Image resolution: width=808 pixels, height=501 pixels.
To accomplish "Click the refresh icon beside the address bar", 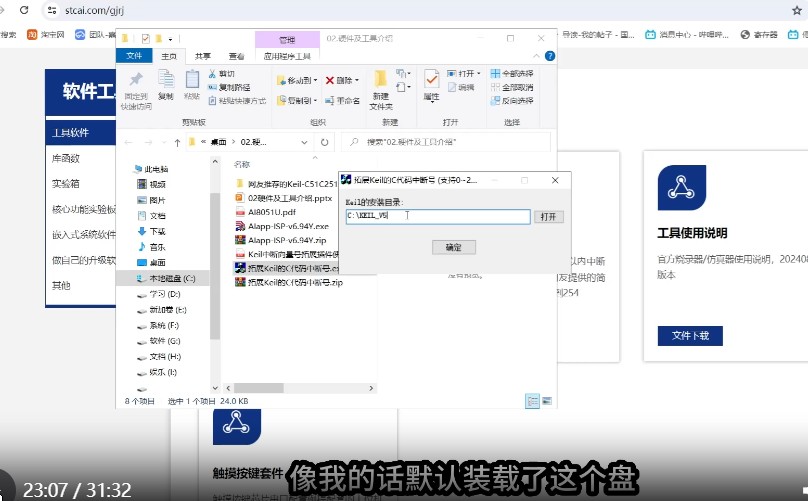I will [x=324, y=142].
